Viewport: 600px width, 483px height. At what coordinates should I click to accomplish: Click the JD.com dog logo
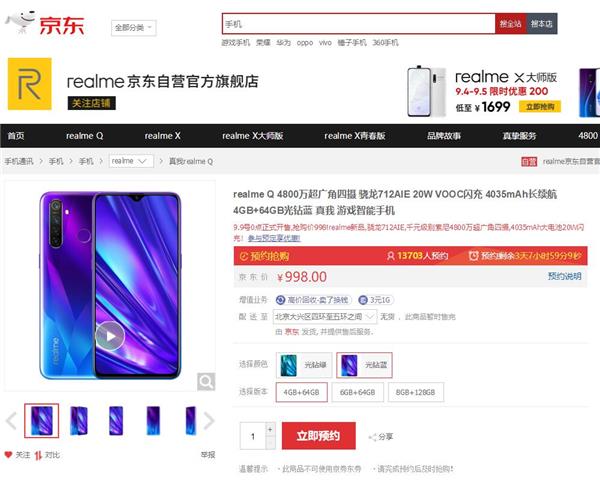20,22
